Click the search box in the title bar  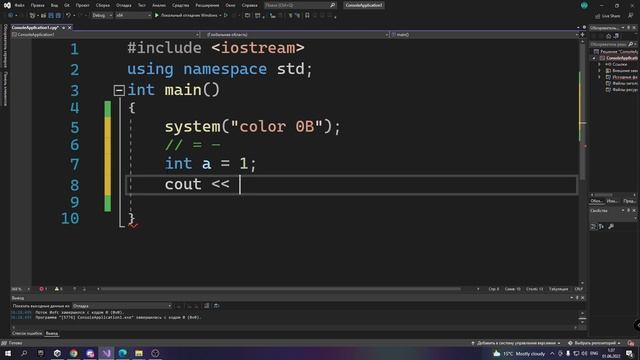point(300,5)
